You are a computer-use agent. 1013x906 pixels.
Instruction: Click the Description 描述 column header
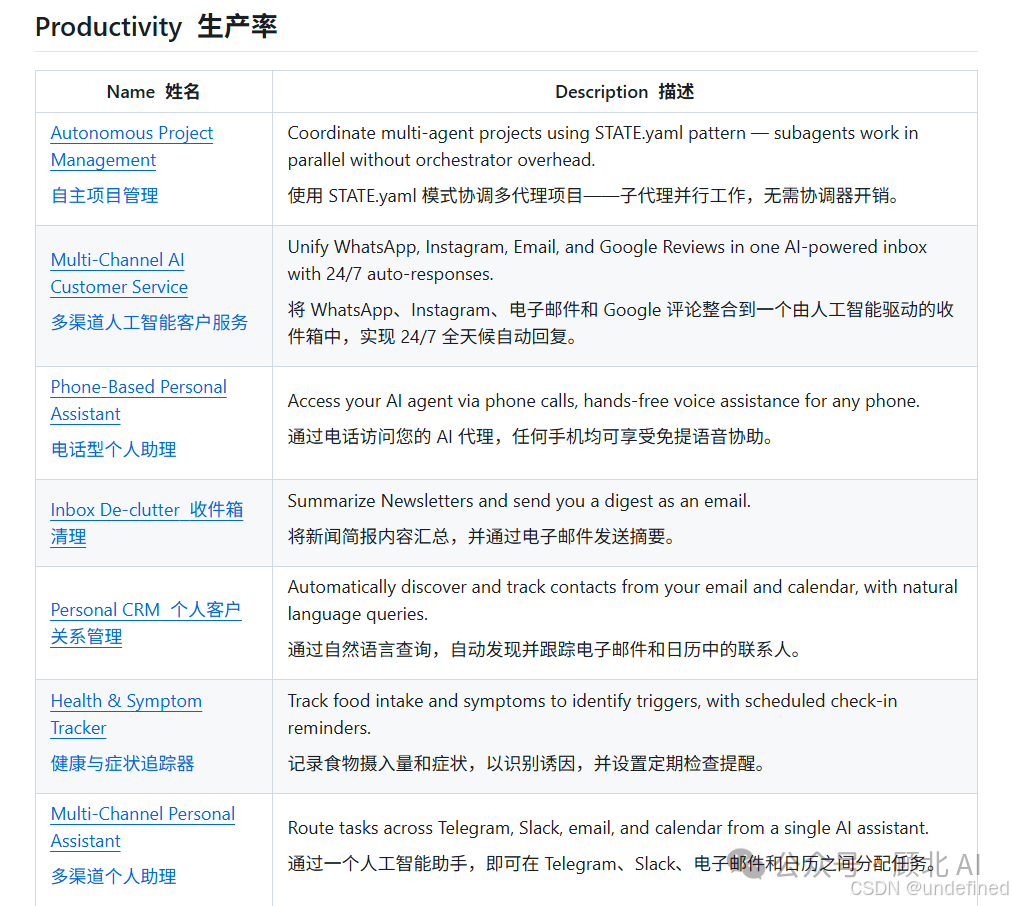pos(623,91)
